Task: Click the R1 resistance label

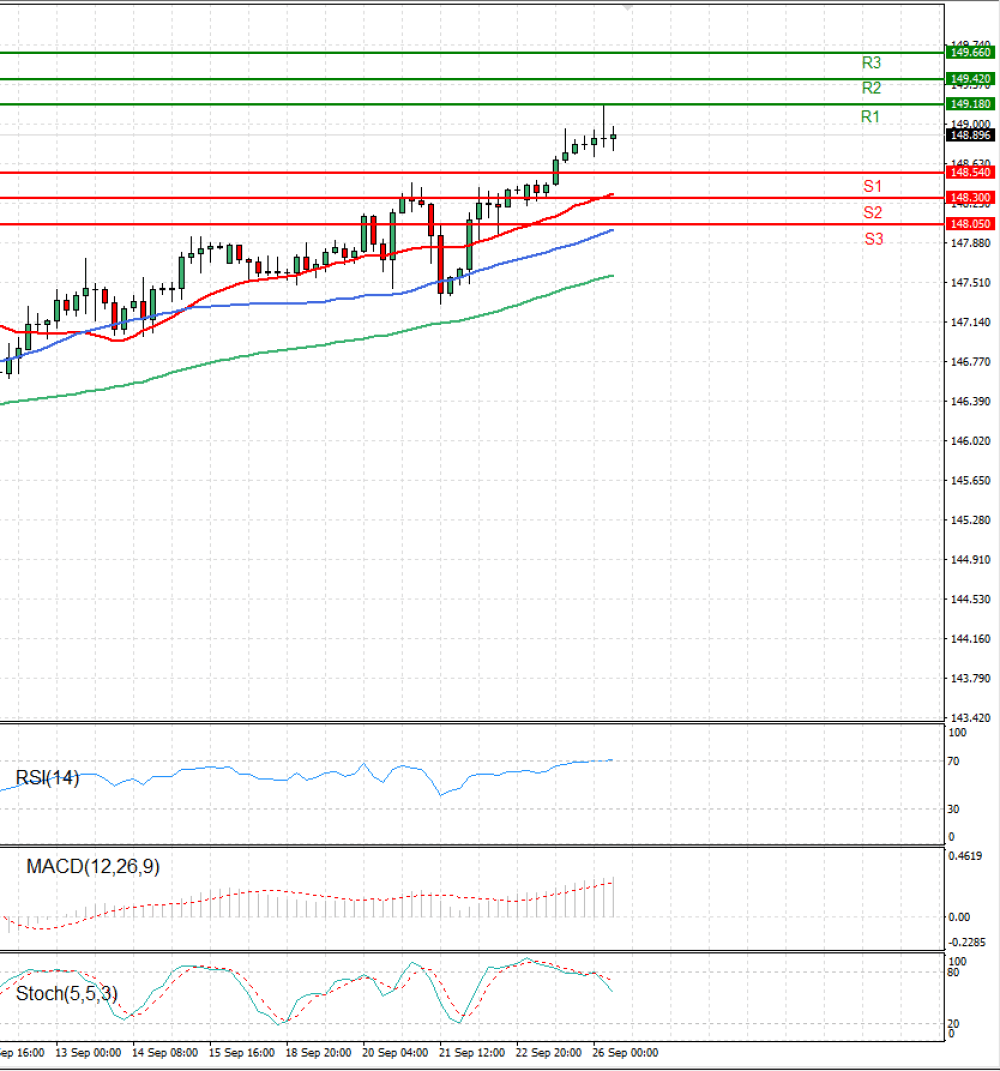Action: [x=870, y=117]
